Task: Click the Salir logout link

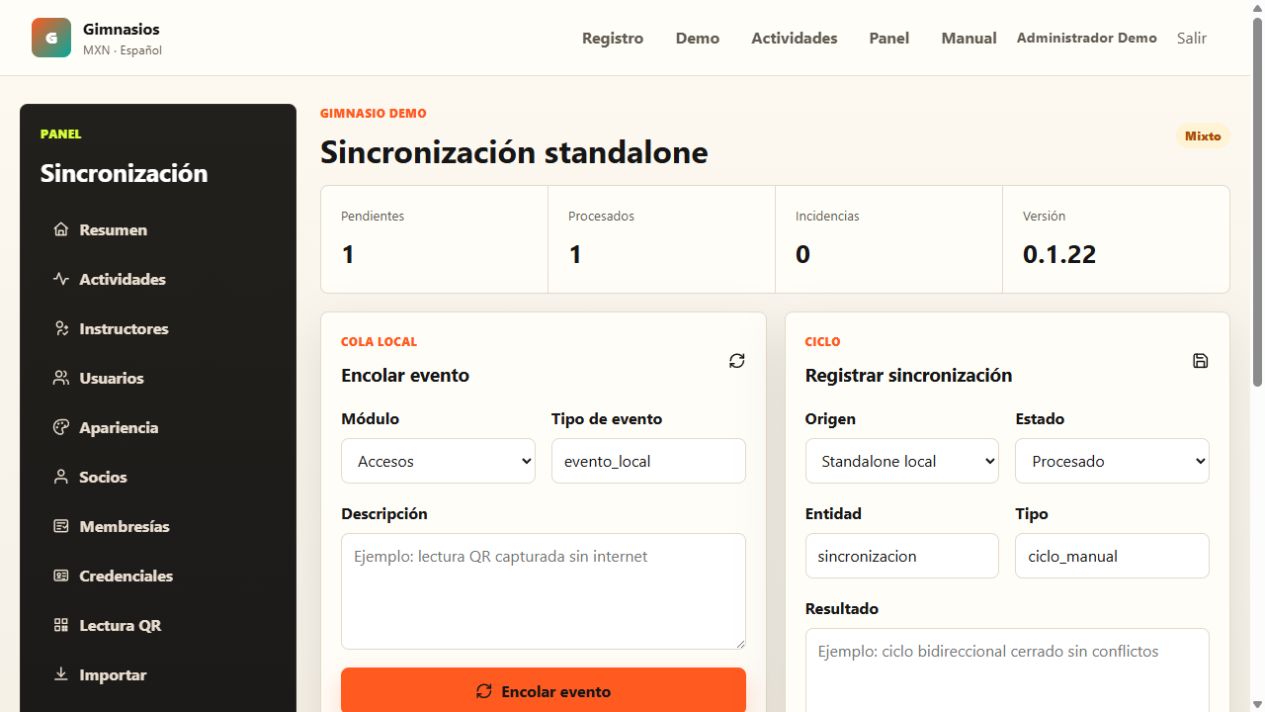Action: tap(1191, 38)
